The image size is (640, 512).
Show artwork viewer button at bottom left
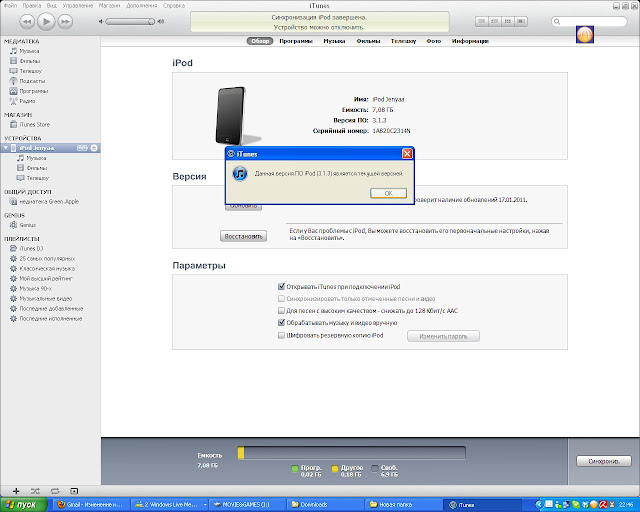coord(74,491)
